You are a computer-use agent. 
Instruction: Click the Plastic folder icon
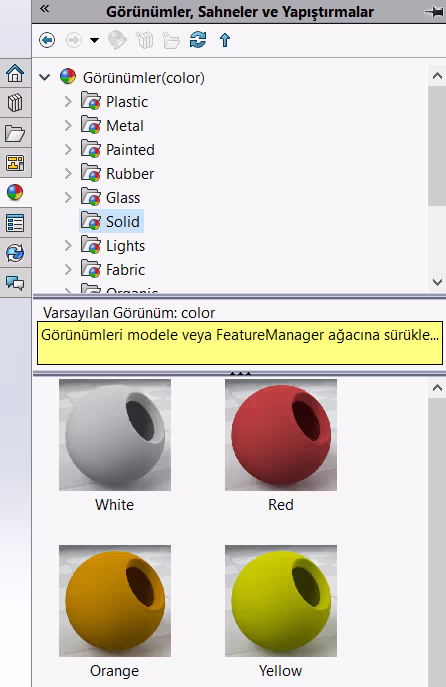(91, 101)
